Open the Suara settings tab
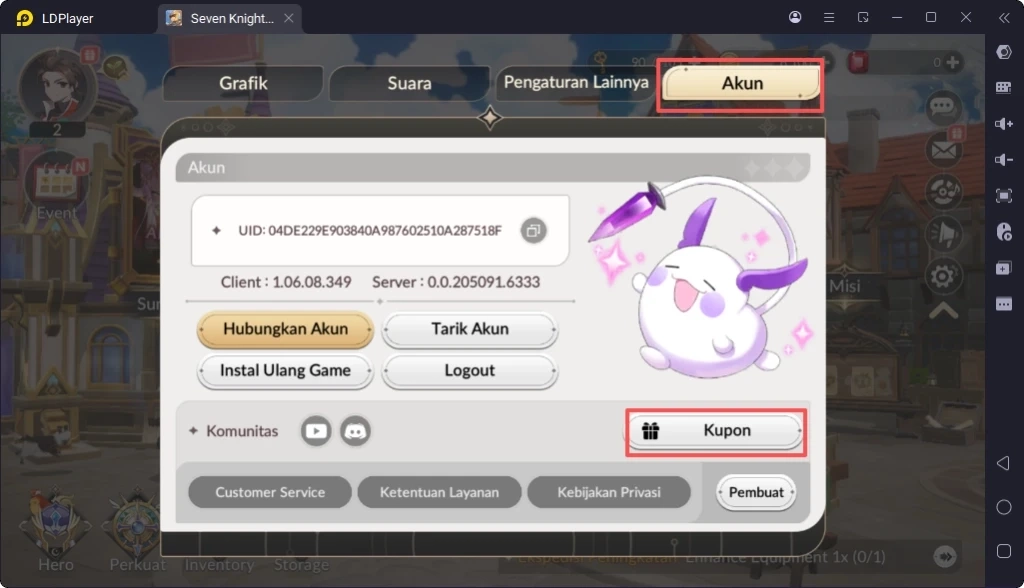This screenshot has height=588, width=1024. tap(409, 83)
